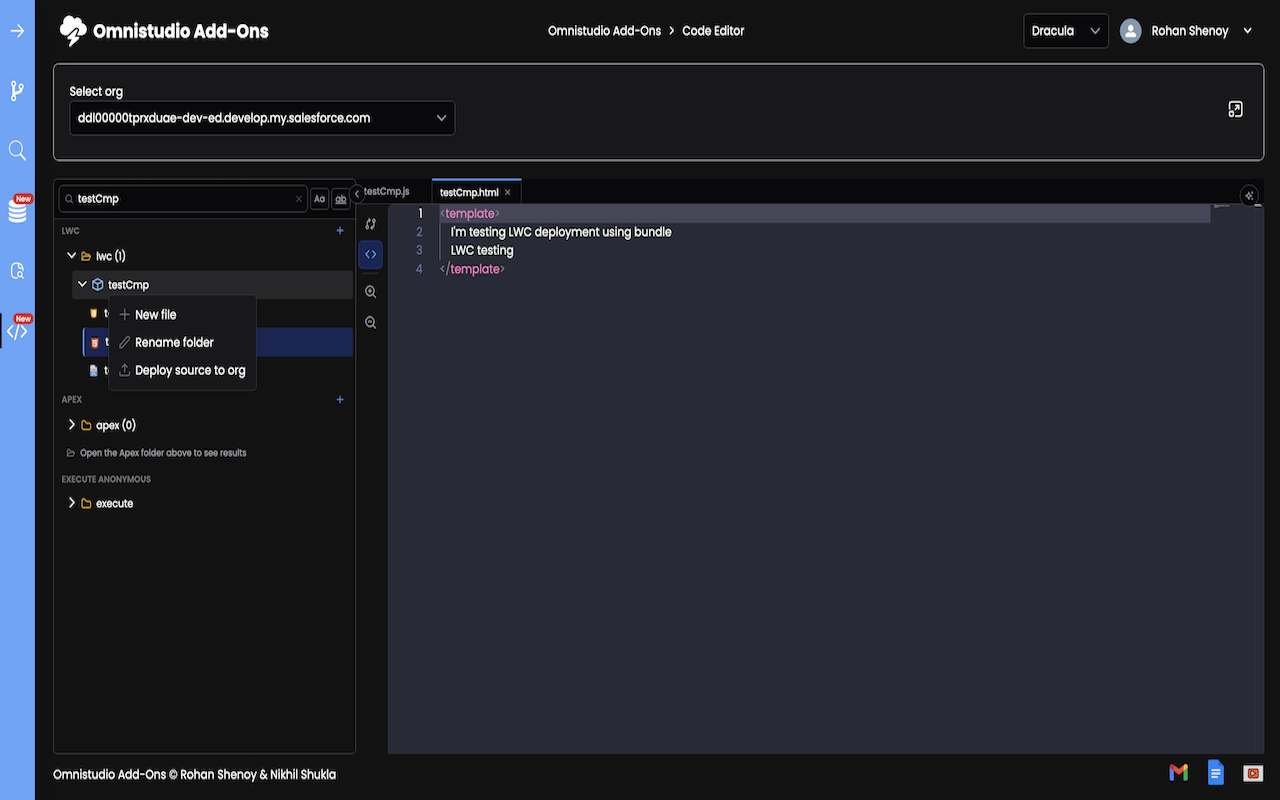Open the search tool in the sidebar
The width and height of the screenshot is (1280, 800).
coord(17,151)
